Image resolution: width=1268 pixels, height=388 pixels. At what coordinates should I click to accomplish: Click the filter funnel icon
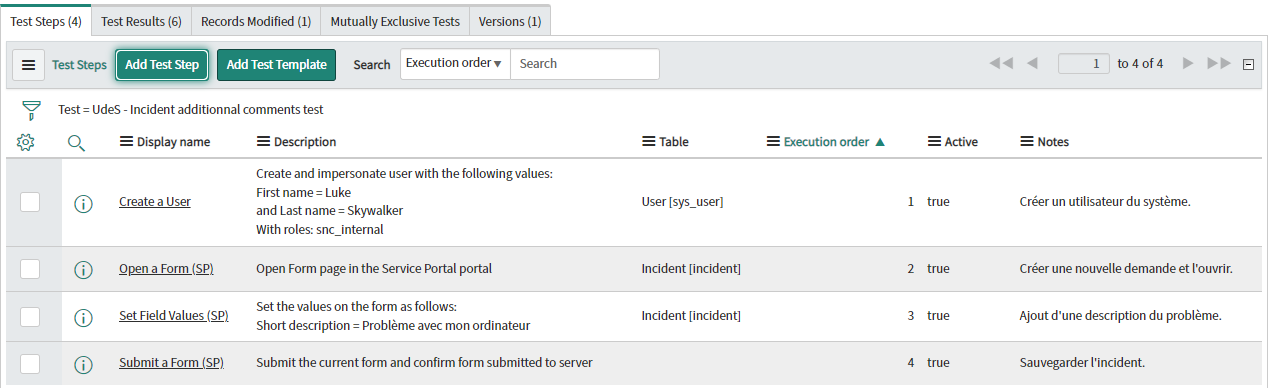point(32,109)
